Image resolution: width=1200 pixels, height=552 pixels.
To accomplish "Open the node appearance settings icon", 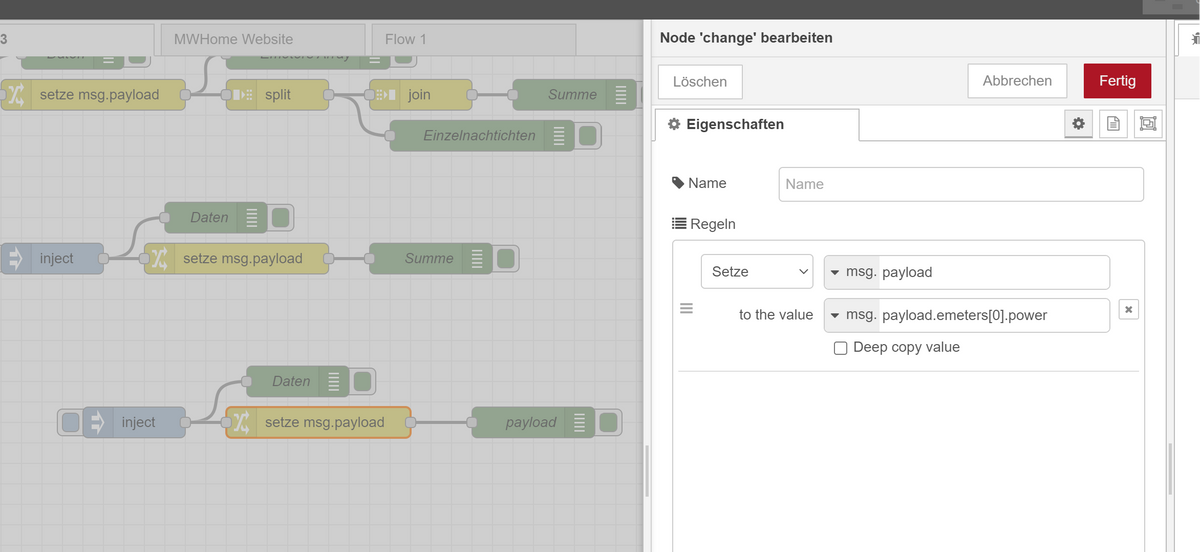I will pyautogui.click(x=1147, y=124).
